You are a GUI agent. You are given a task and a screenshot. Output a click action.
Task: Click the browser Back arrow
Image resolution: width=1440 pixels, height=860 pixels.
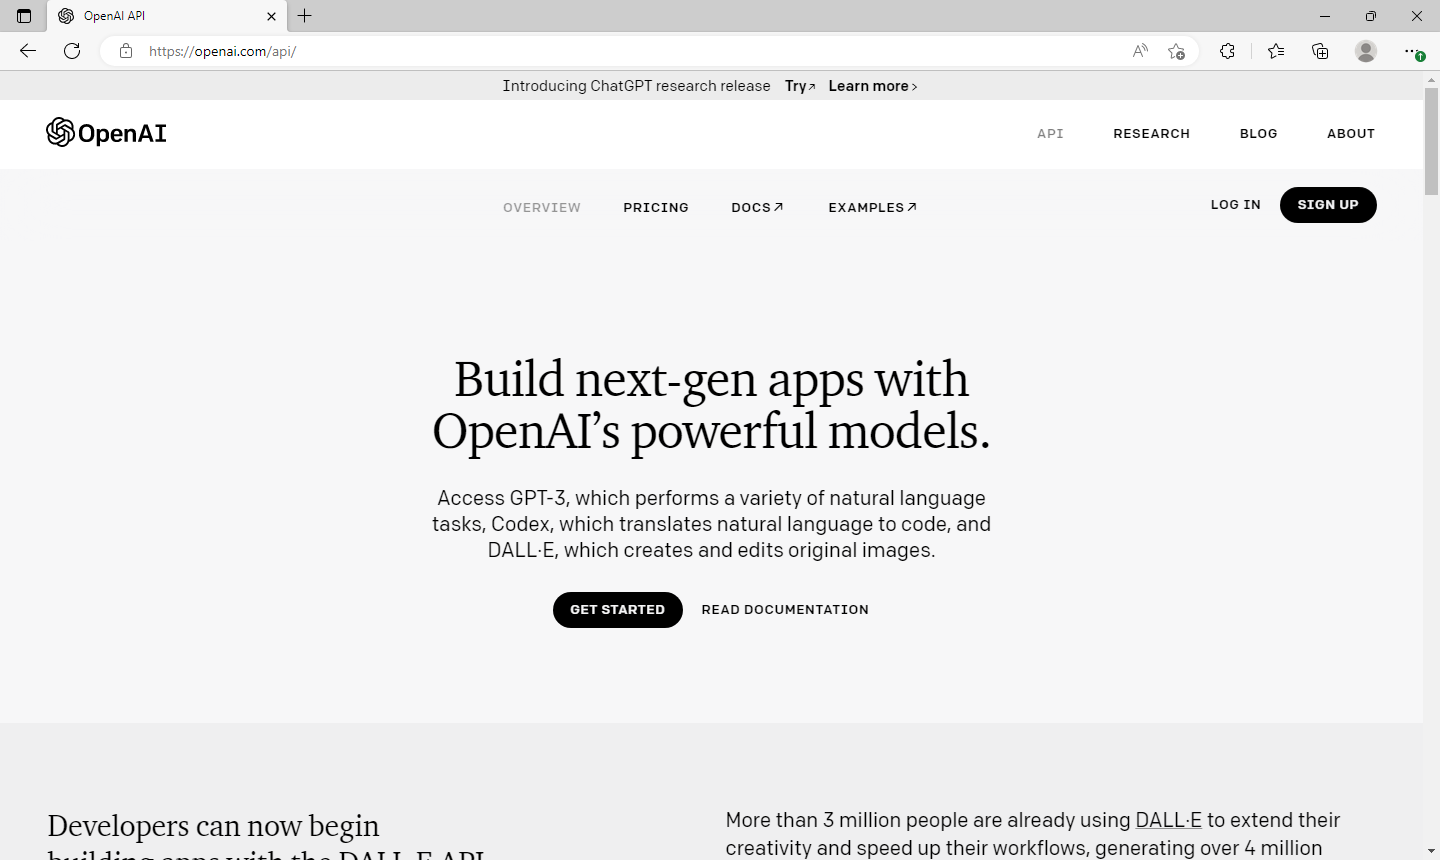[28, 51]
